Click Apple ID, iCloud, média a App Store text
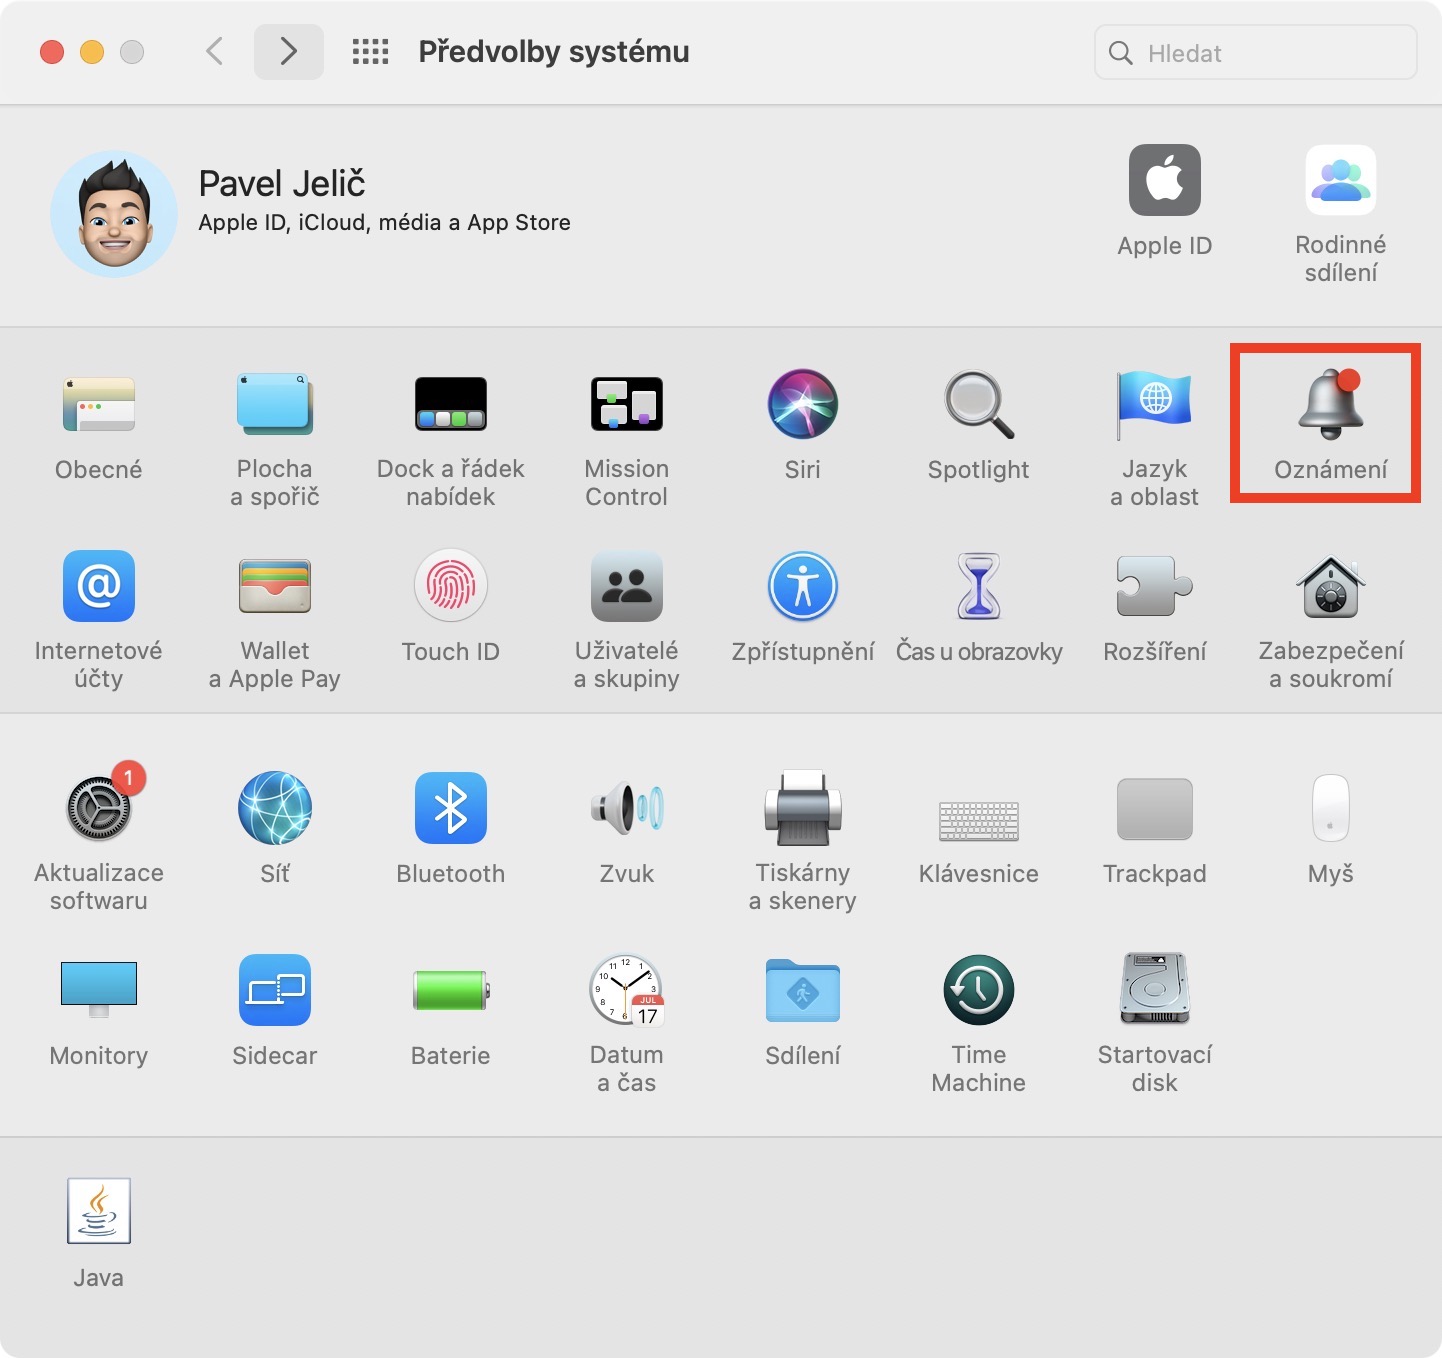 (384, 223)
